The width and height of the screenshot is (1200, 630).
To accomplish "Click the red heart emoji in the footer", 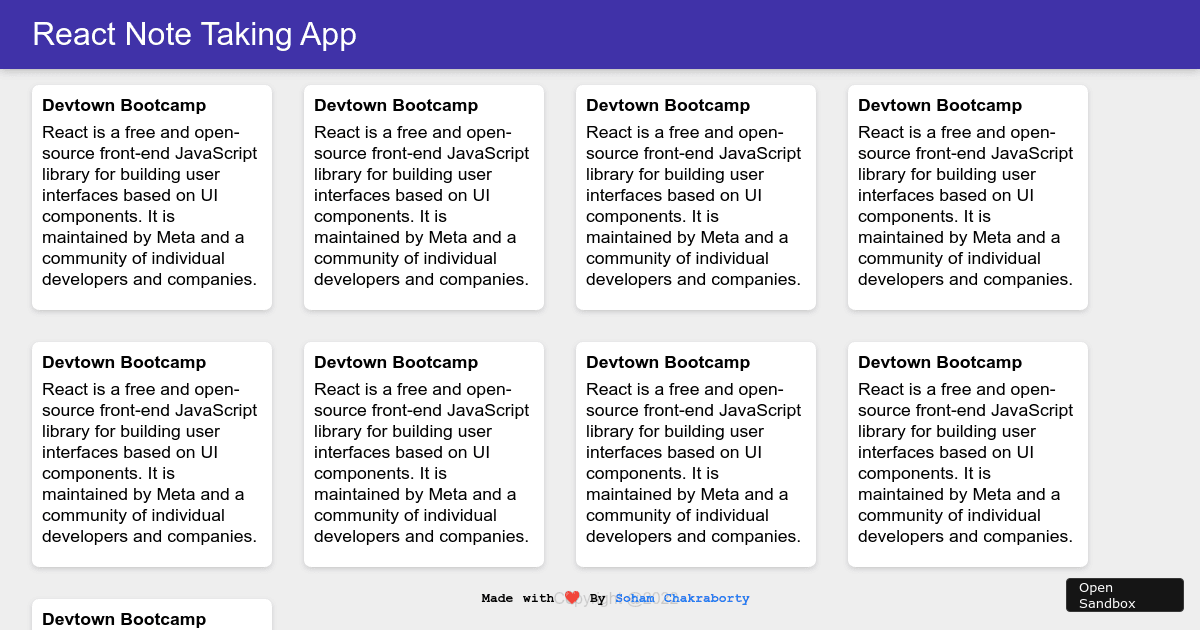I will coord(571,597).
